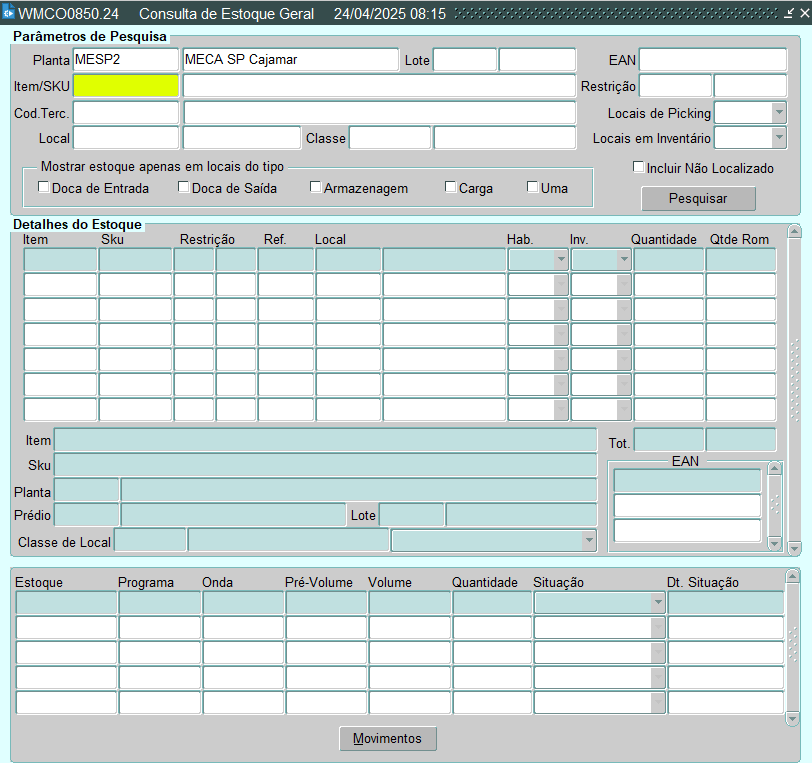Toggle Incluir Não Localizado checkbox
Screen dimensions: 812x763
[x=639, y=167]
